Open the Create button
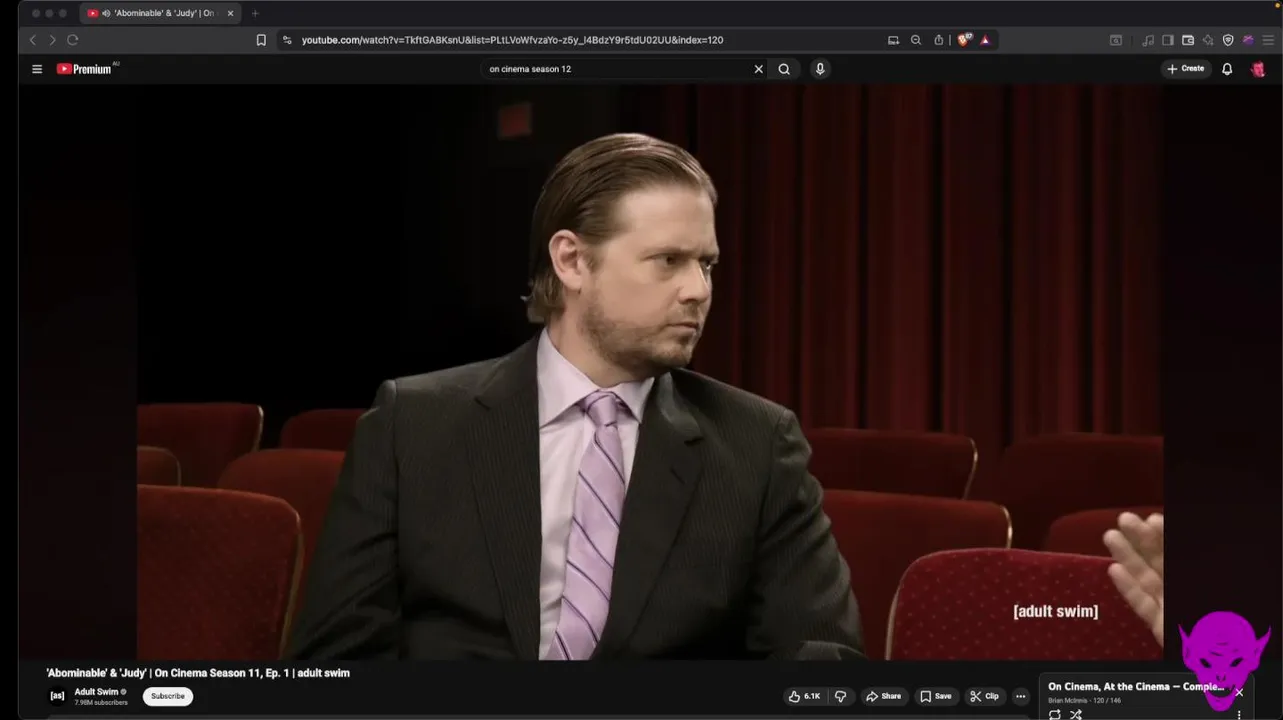The width and height of the screenshot is (1283, 720). pos(1186,69)
